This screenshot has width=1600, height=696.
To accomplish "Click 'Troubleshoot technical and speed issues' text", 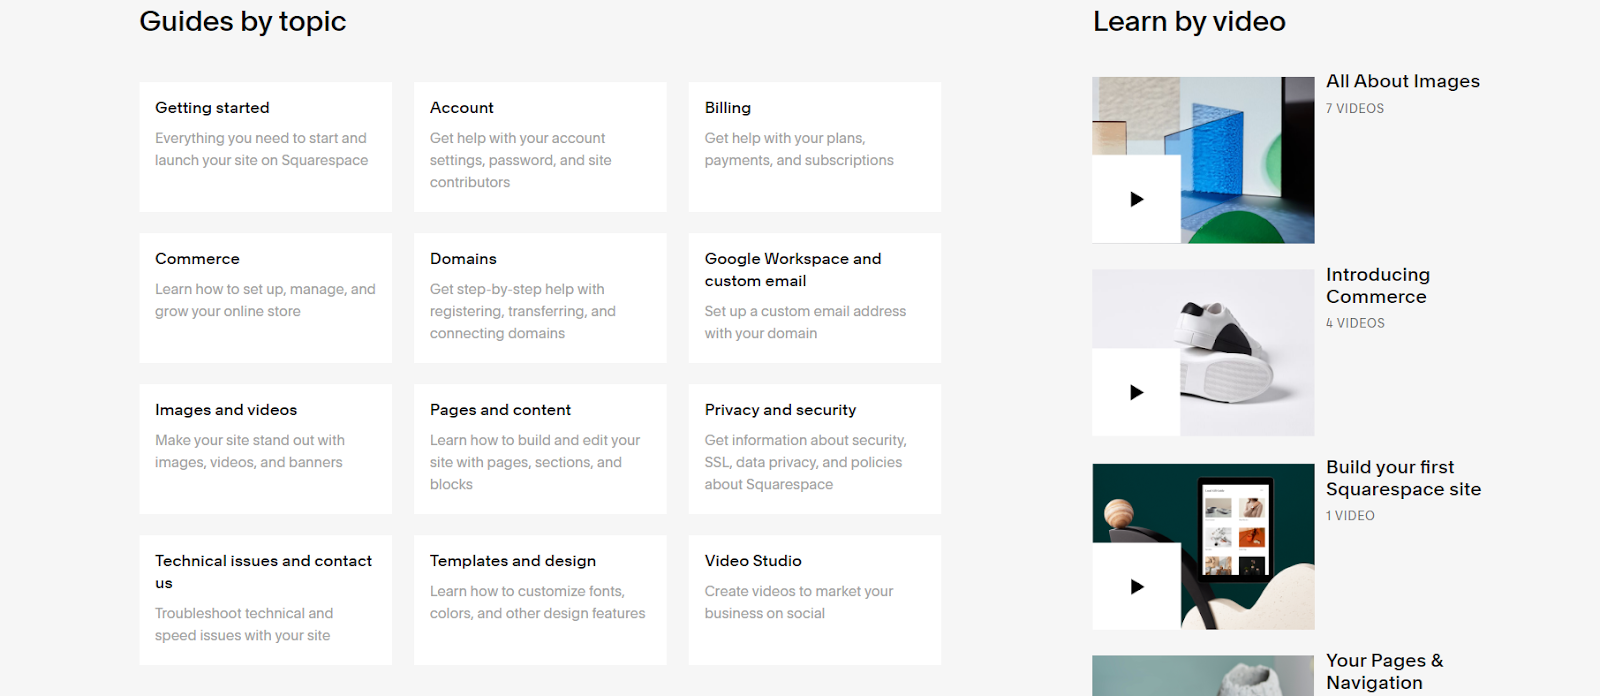I will [244, 624].
